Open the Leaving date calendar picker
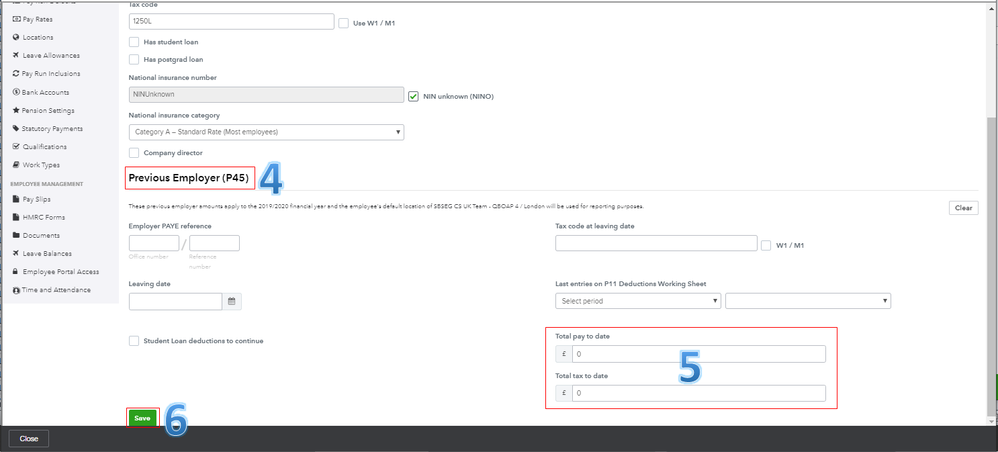This screenshot has height=452, width=998. pos(232,302)
